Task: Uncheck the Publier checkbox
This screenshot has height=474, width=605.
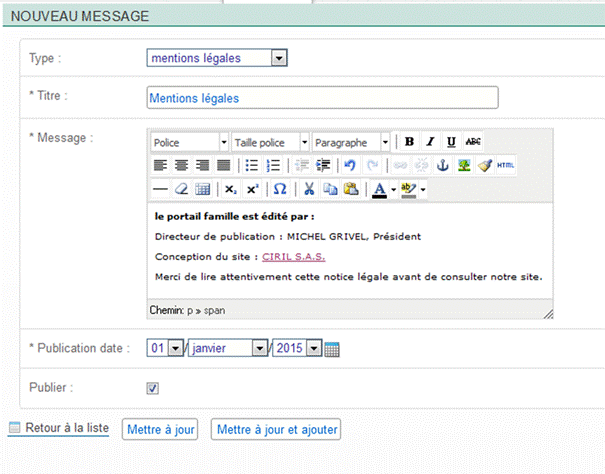Action: pyautogui.click(x=153, y=388)
